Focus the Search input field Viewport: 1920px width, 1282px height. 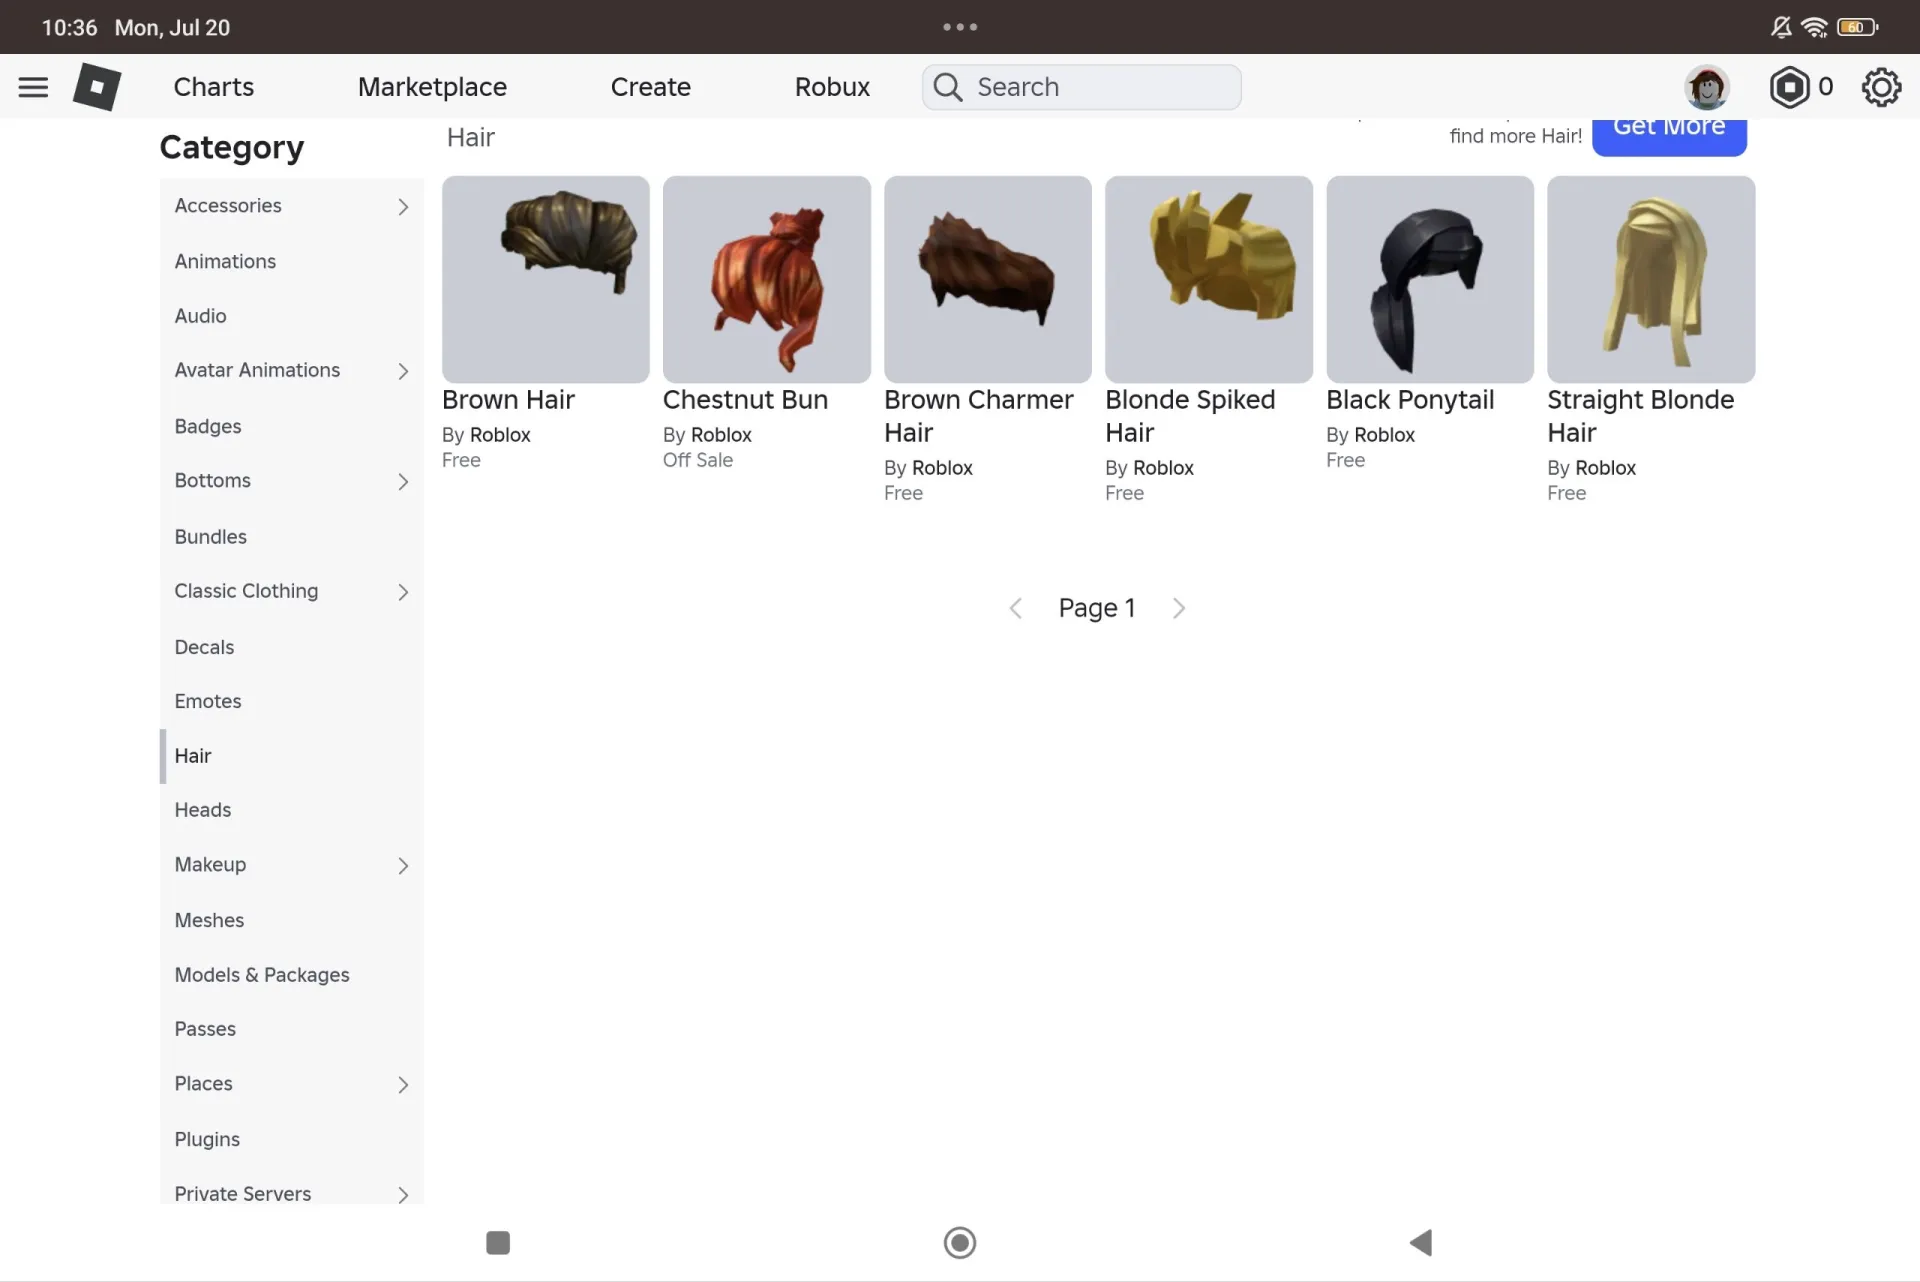point(1082,87)
